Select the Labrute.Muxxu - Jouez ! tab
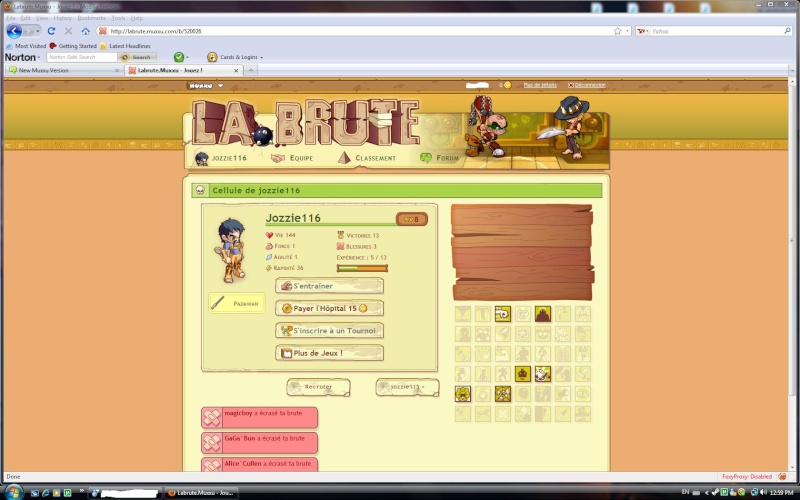Screen dimensions: 800x500 click(183, 70)
